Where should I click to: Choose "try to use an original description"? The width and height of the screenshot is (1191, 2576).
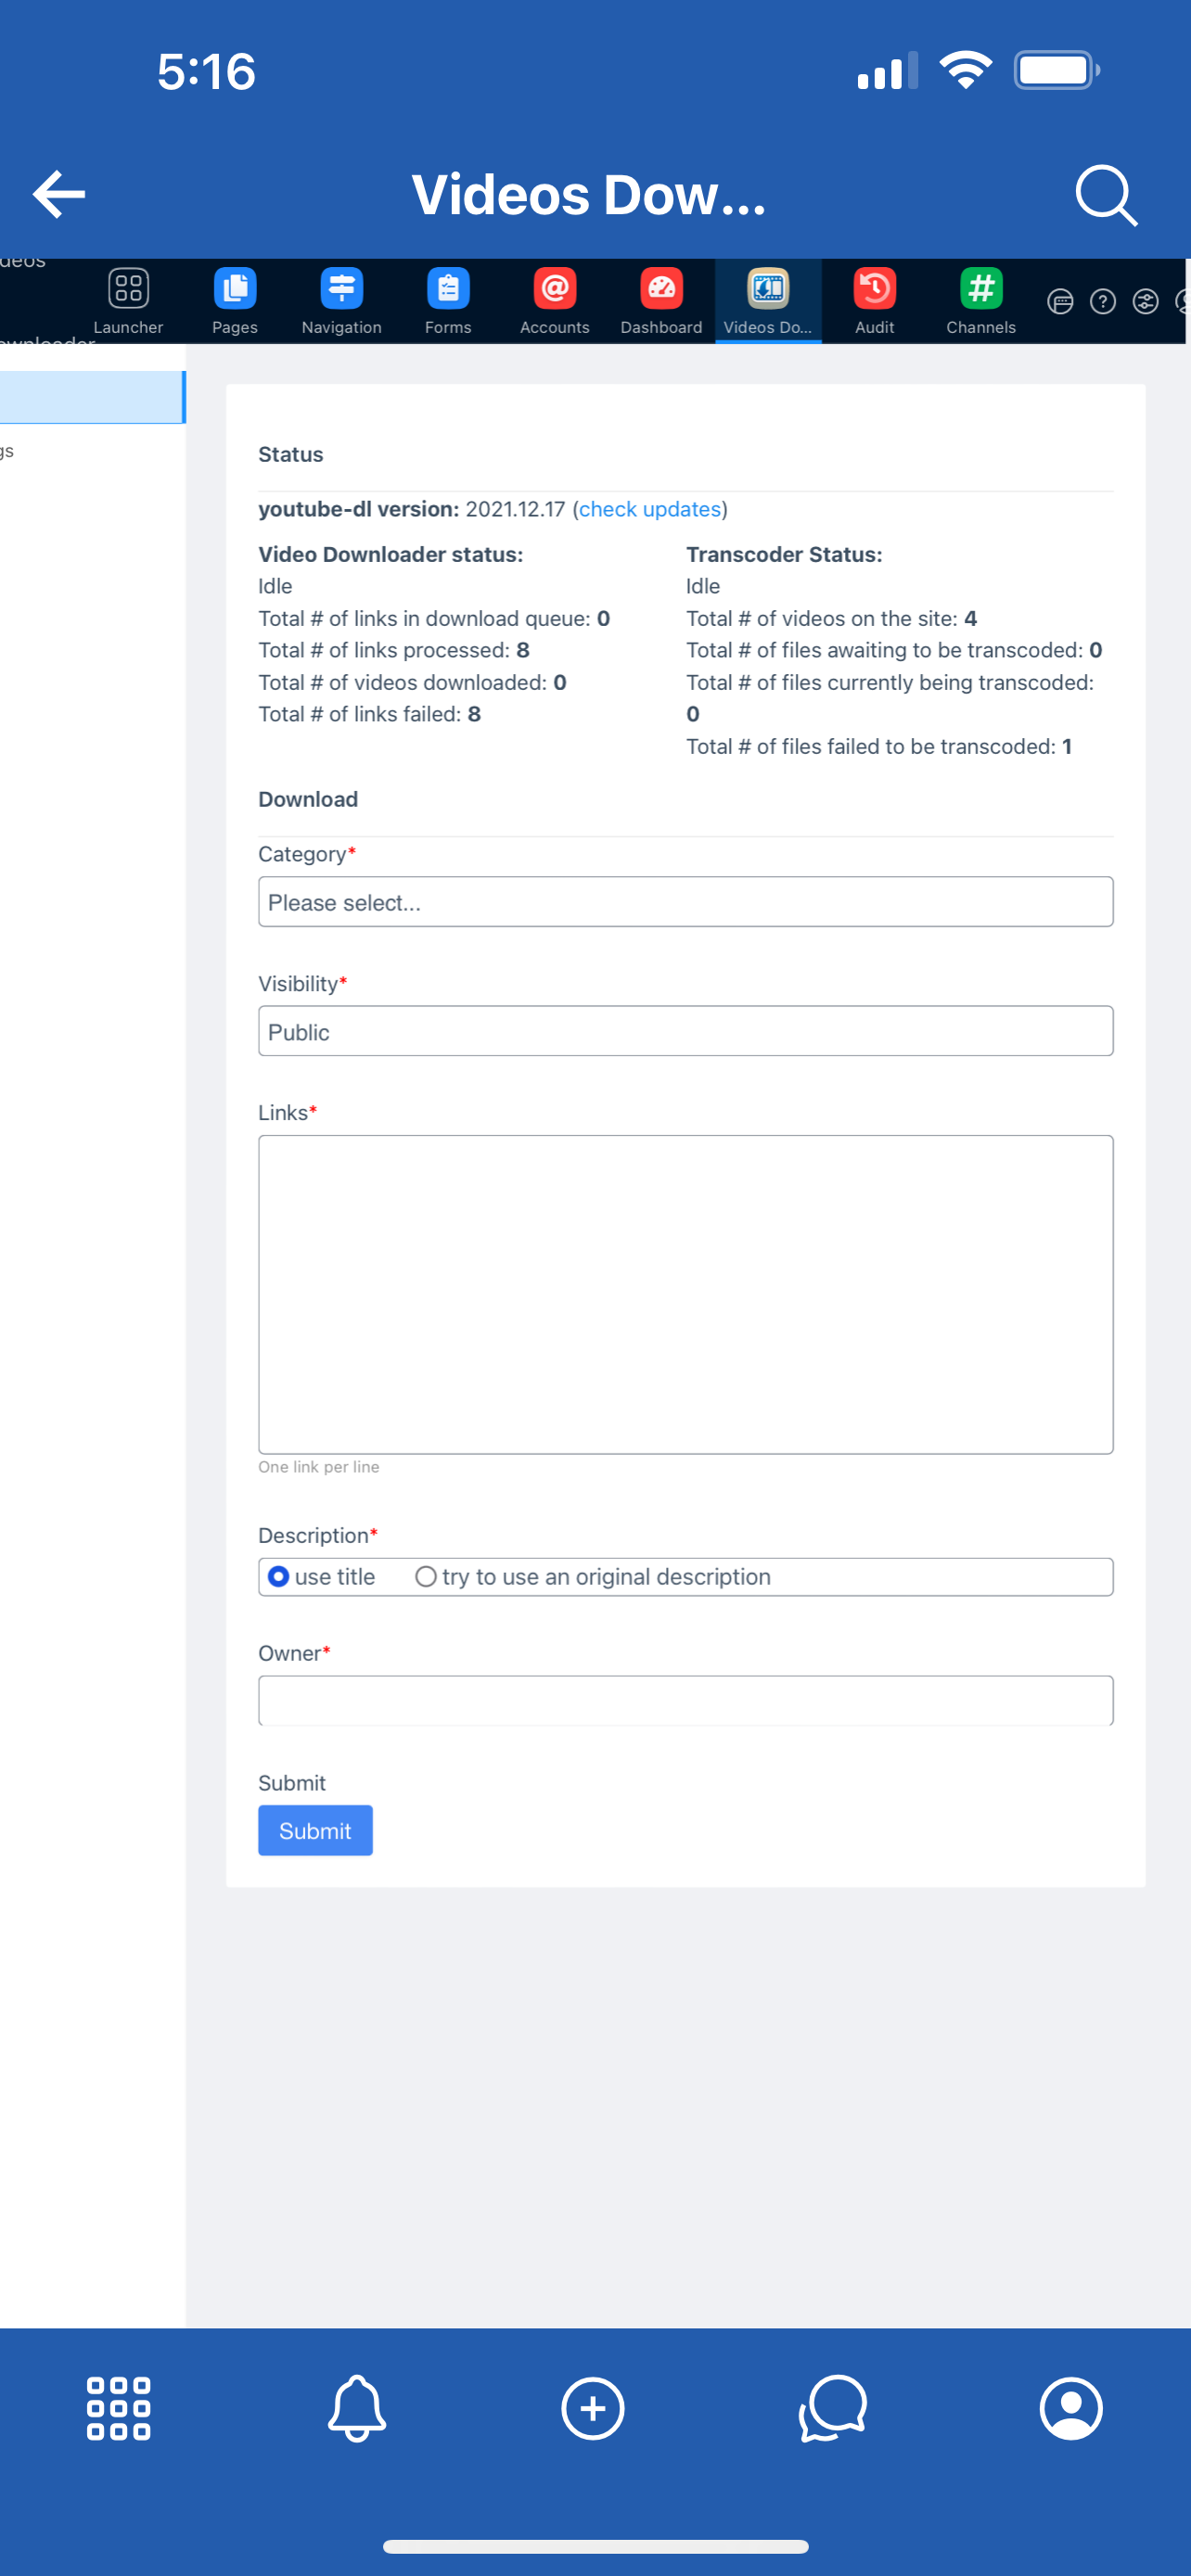point(426,1577)
